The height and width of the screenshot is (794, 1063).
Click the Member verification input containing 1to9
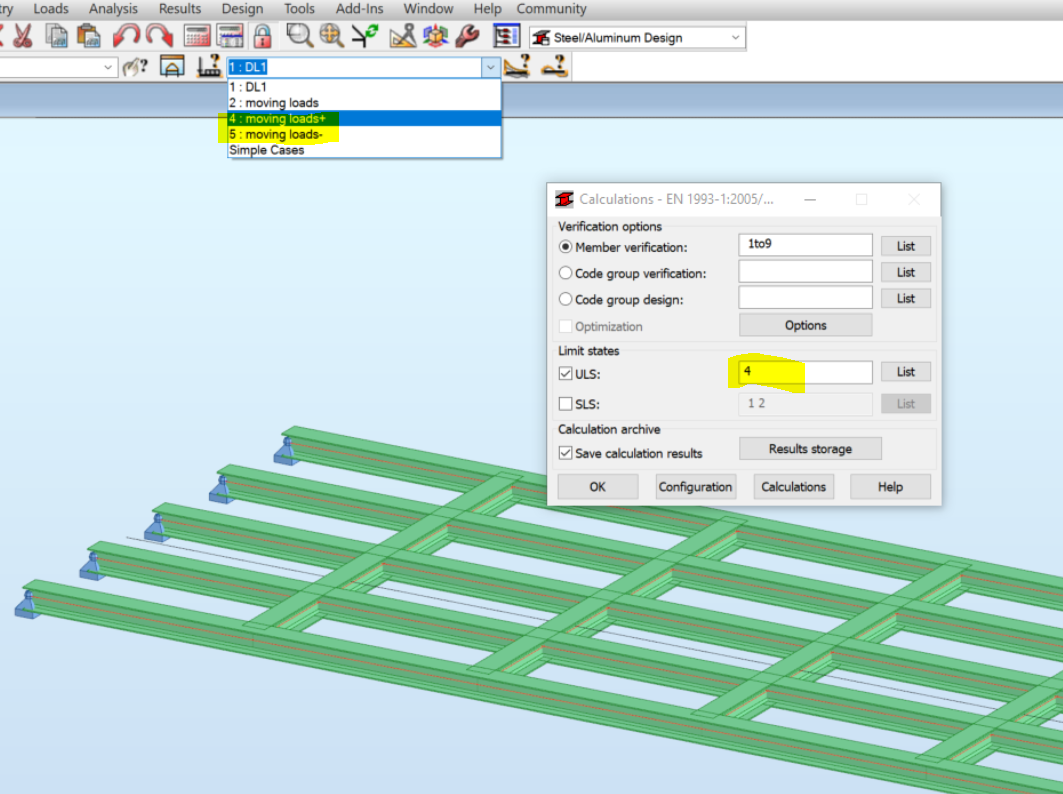pos(805,244)
